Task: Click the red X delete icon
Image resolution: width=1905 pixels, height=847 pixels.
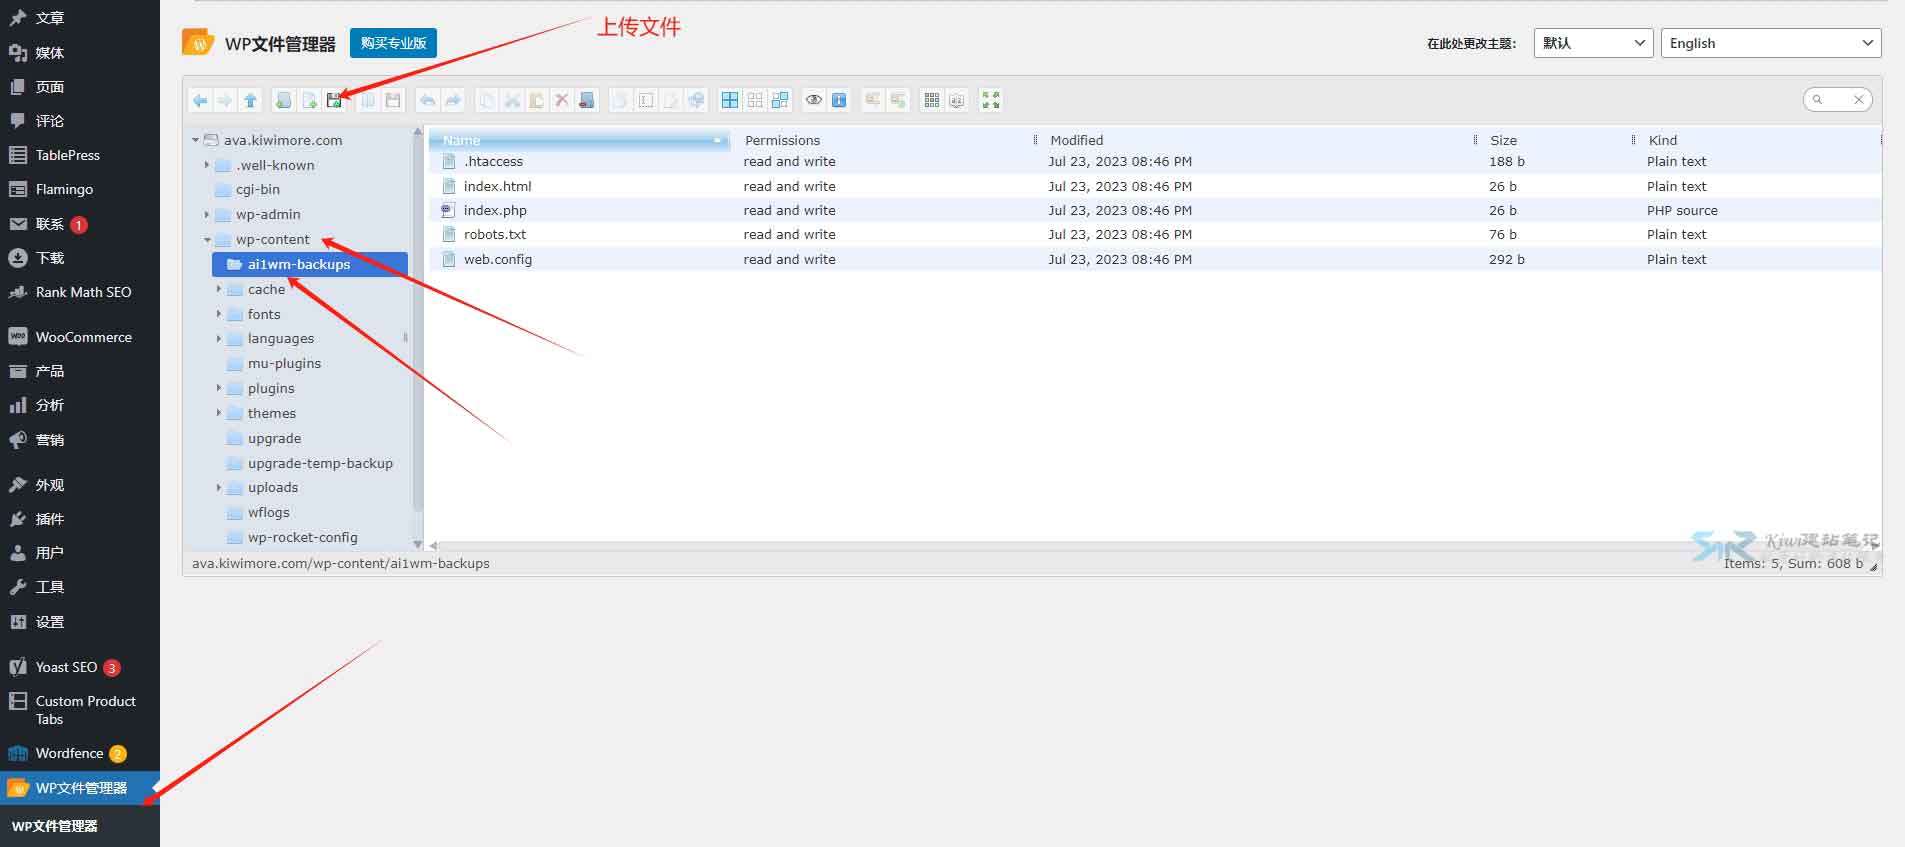Action: coord(562,100)
